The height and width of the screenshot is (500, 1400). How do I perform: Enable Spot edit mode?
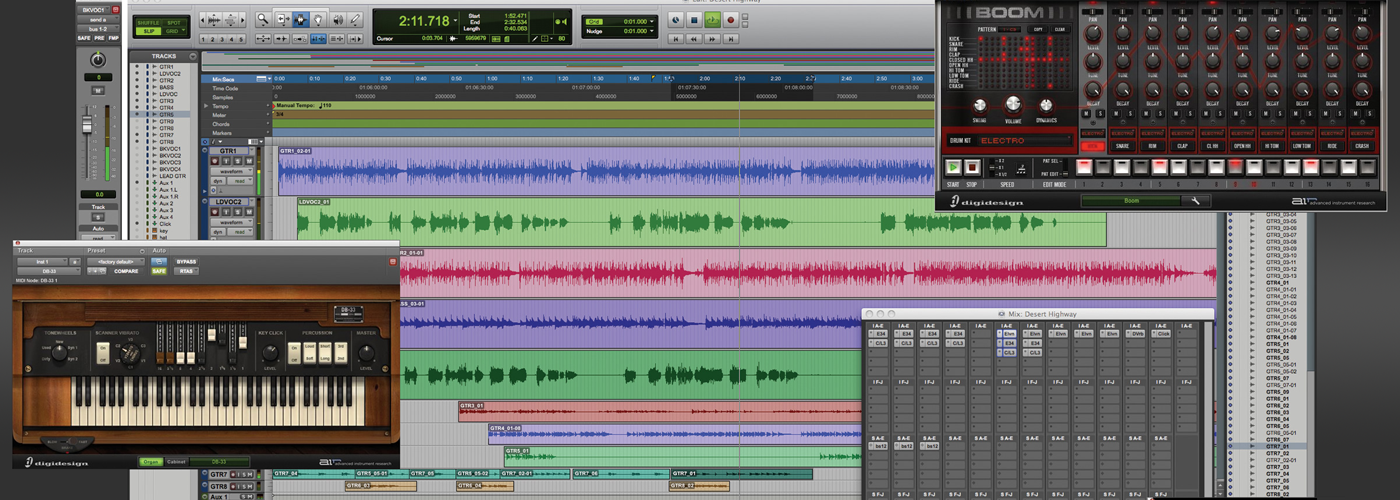click(x=174, y=21)
